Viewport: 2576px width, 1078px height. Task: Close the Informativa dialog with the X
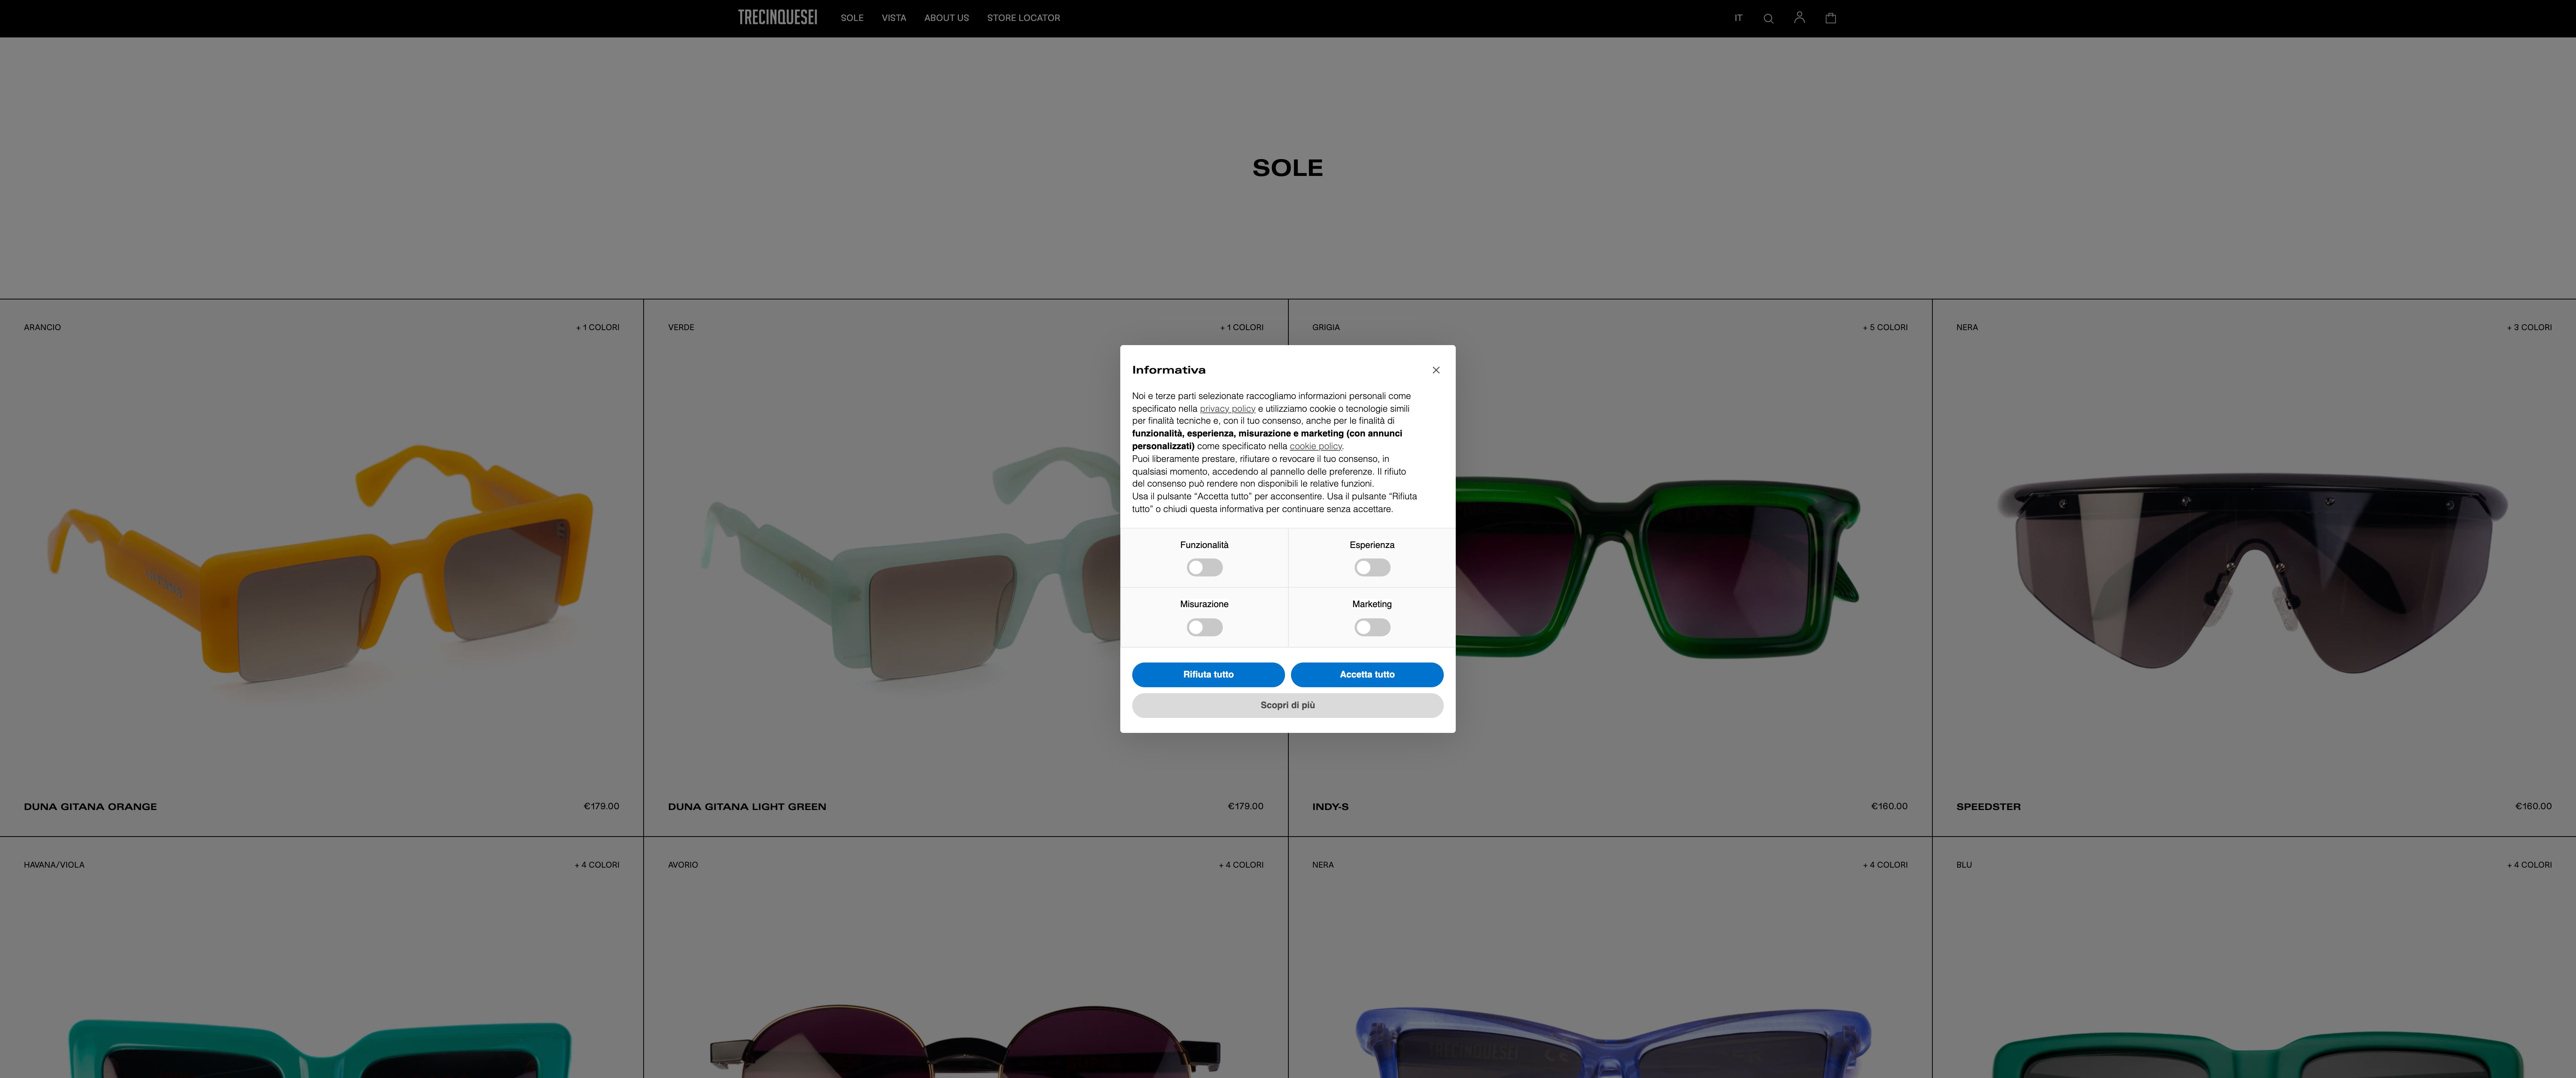pyautogui.click(x=1435, y=369)
